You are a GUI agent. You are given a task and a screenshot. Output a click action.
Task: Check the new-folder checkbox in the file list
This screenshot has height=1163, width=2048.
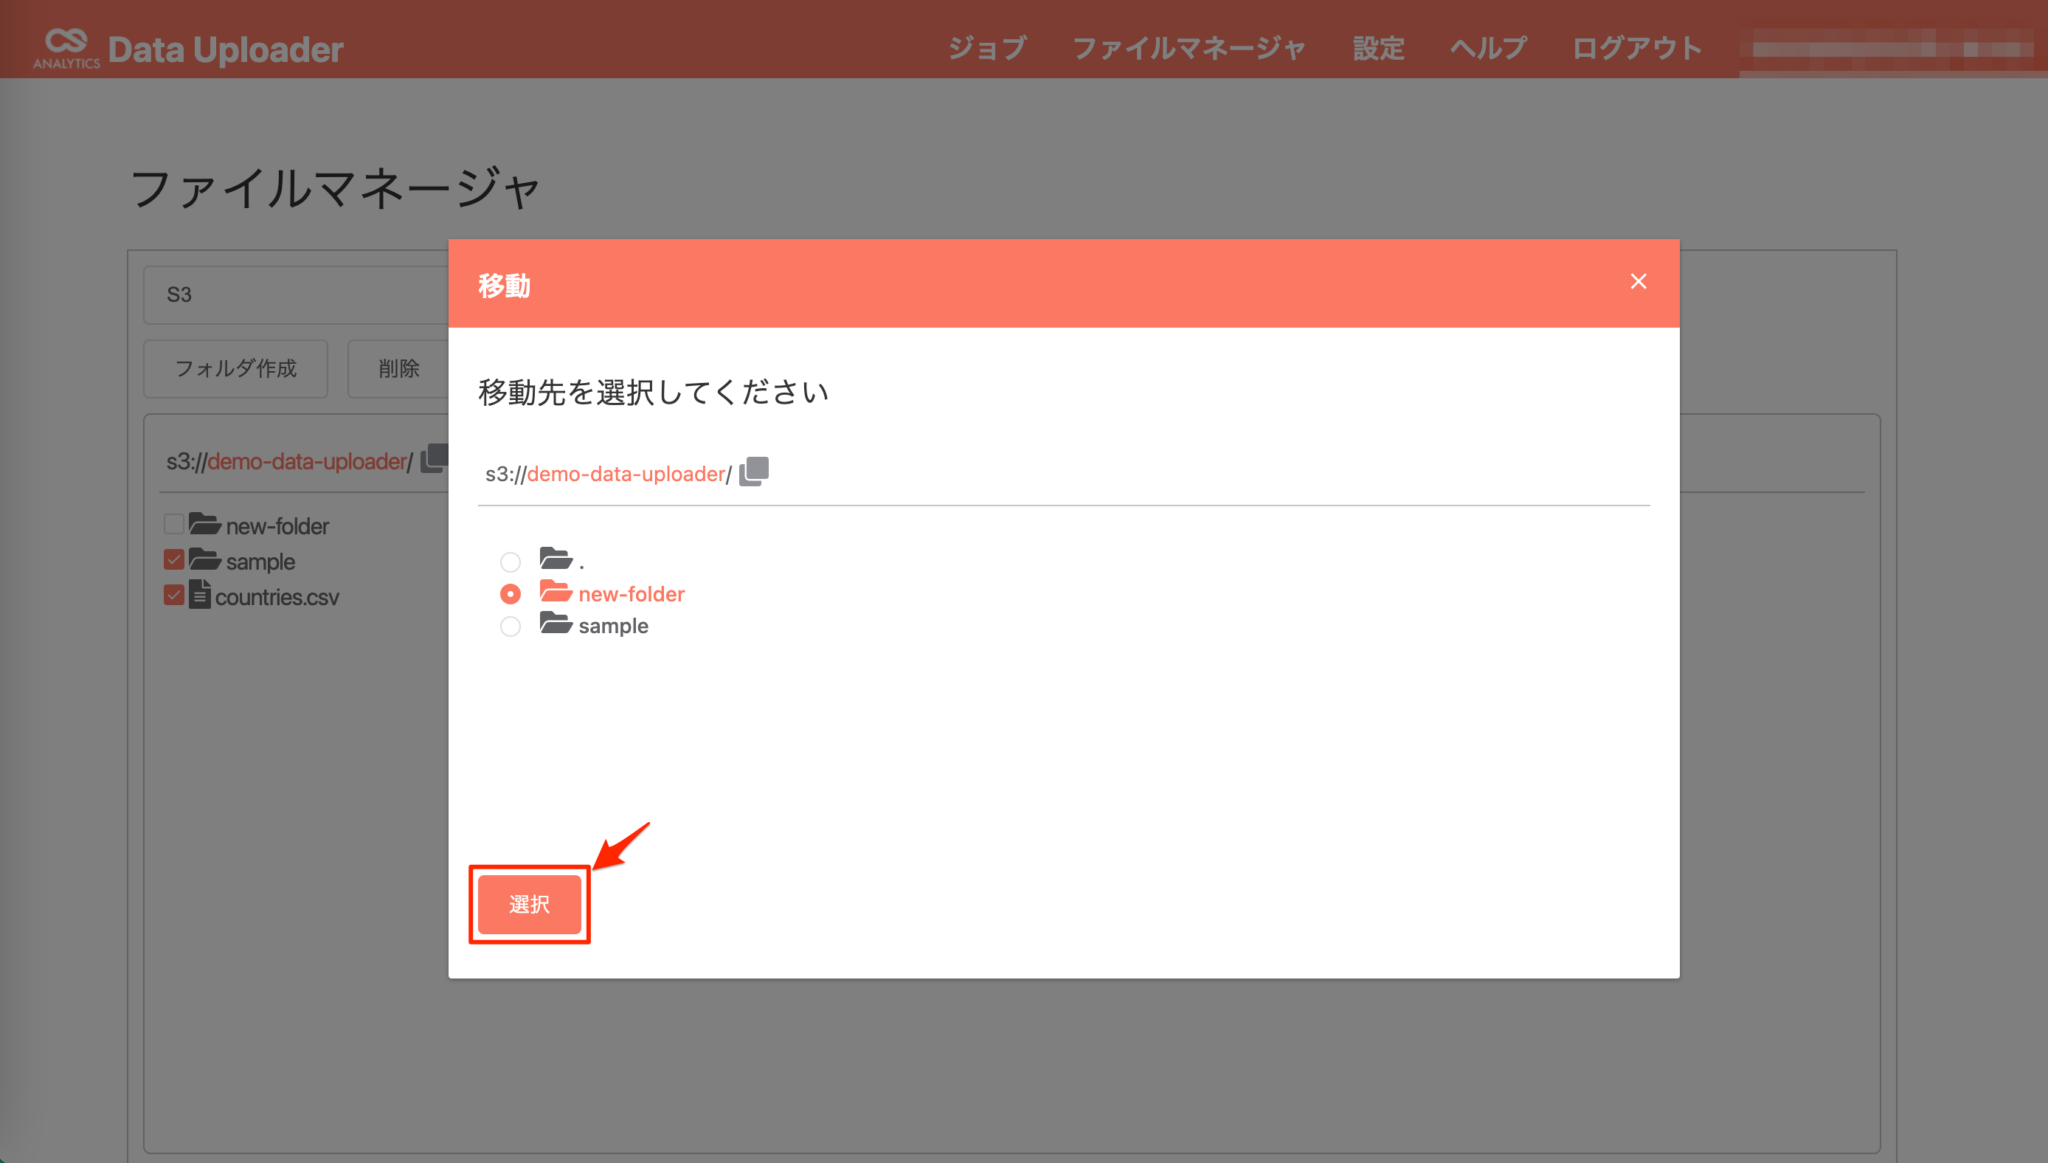(173, 524)
